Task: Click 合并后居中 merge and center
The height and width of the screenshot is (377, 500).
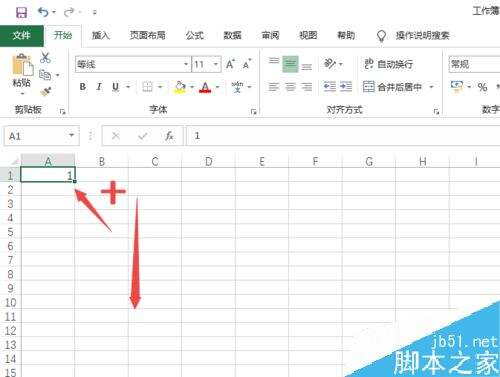Action: [x=393, y=87]
